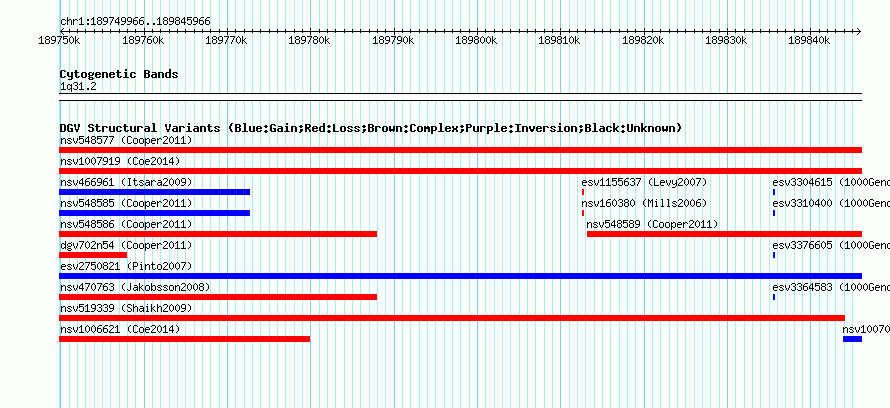
Task: Select the 189820k ruler position label
Action: 643,40
